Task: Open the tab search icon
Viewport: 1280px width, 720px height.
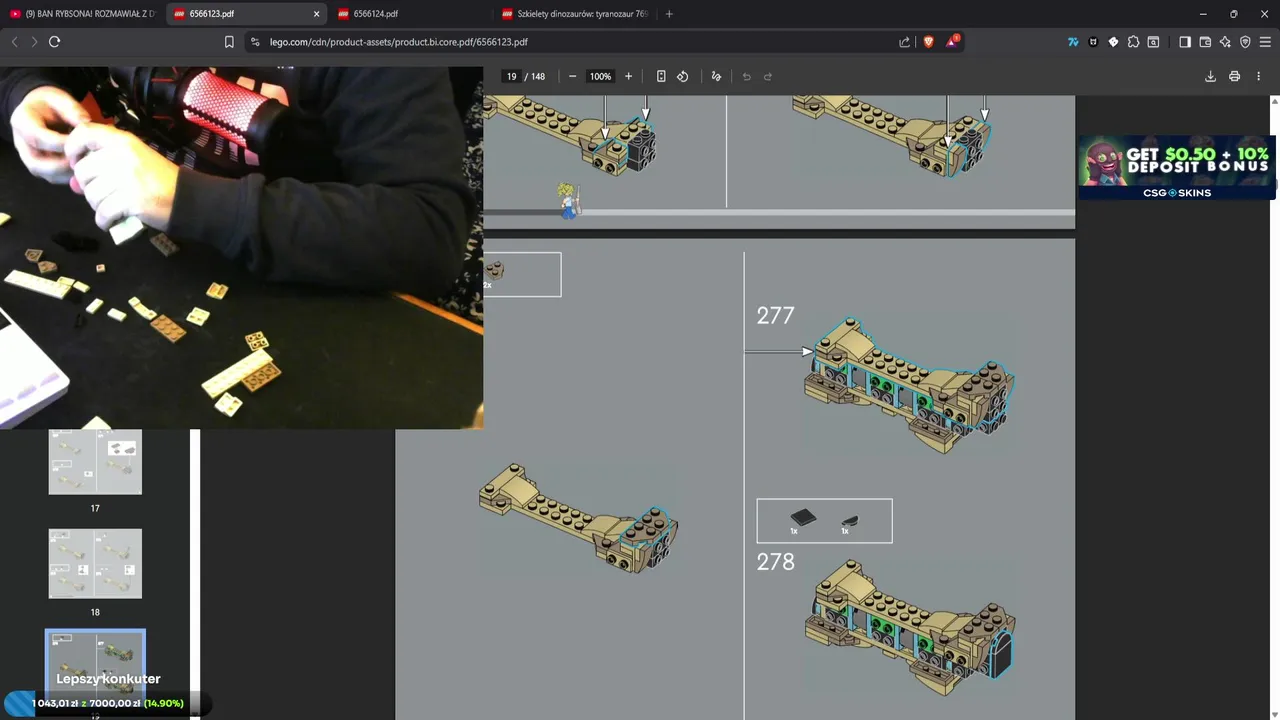Action: click(1153, 42)
